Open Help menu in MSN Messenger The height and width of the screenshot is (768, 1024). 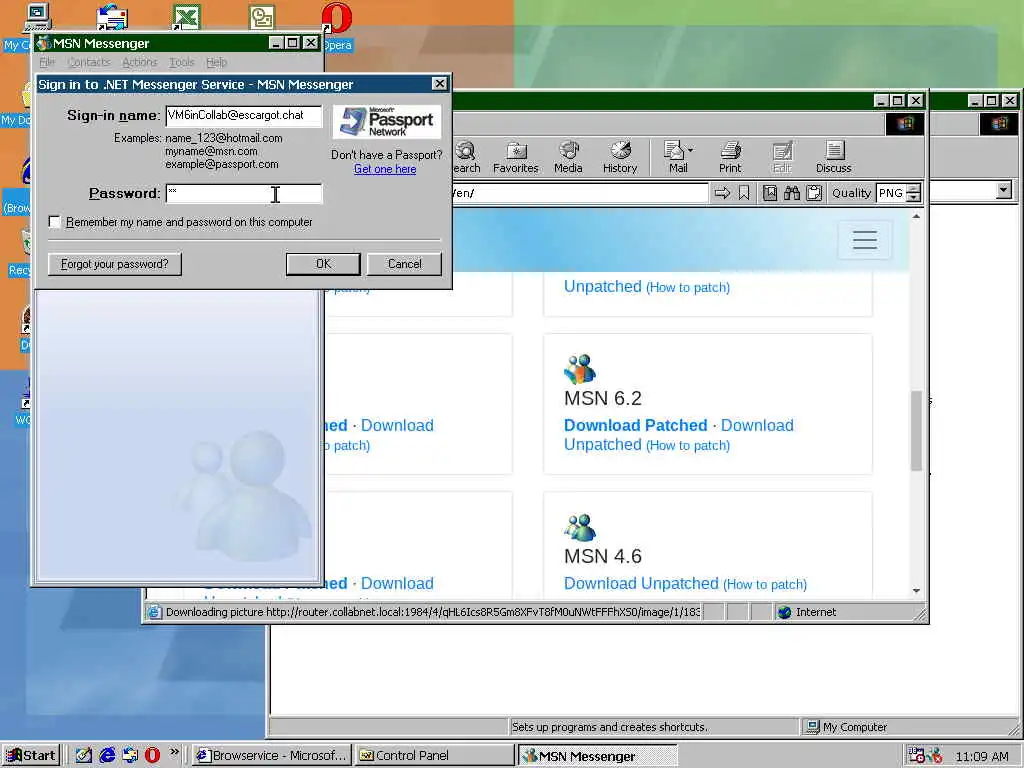coord(216,62)
